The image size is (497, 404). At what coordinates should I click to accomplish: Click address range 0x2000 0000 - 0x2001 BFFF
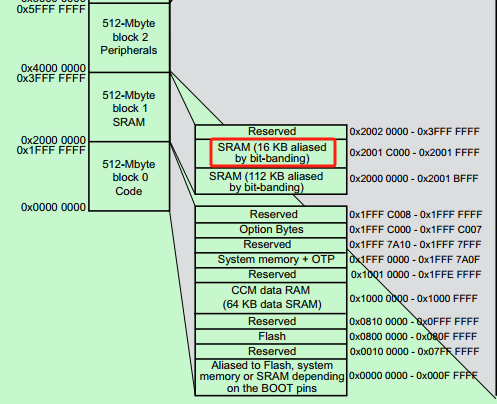pos(414,179)
